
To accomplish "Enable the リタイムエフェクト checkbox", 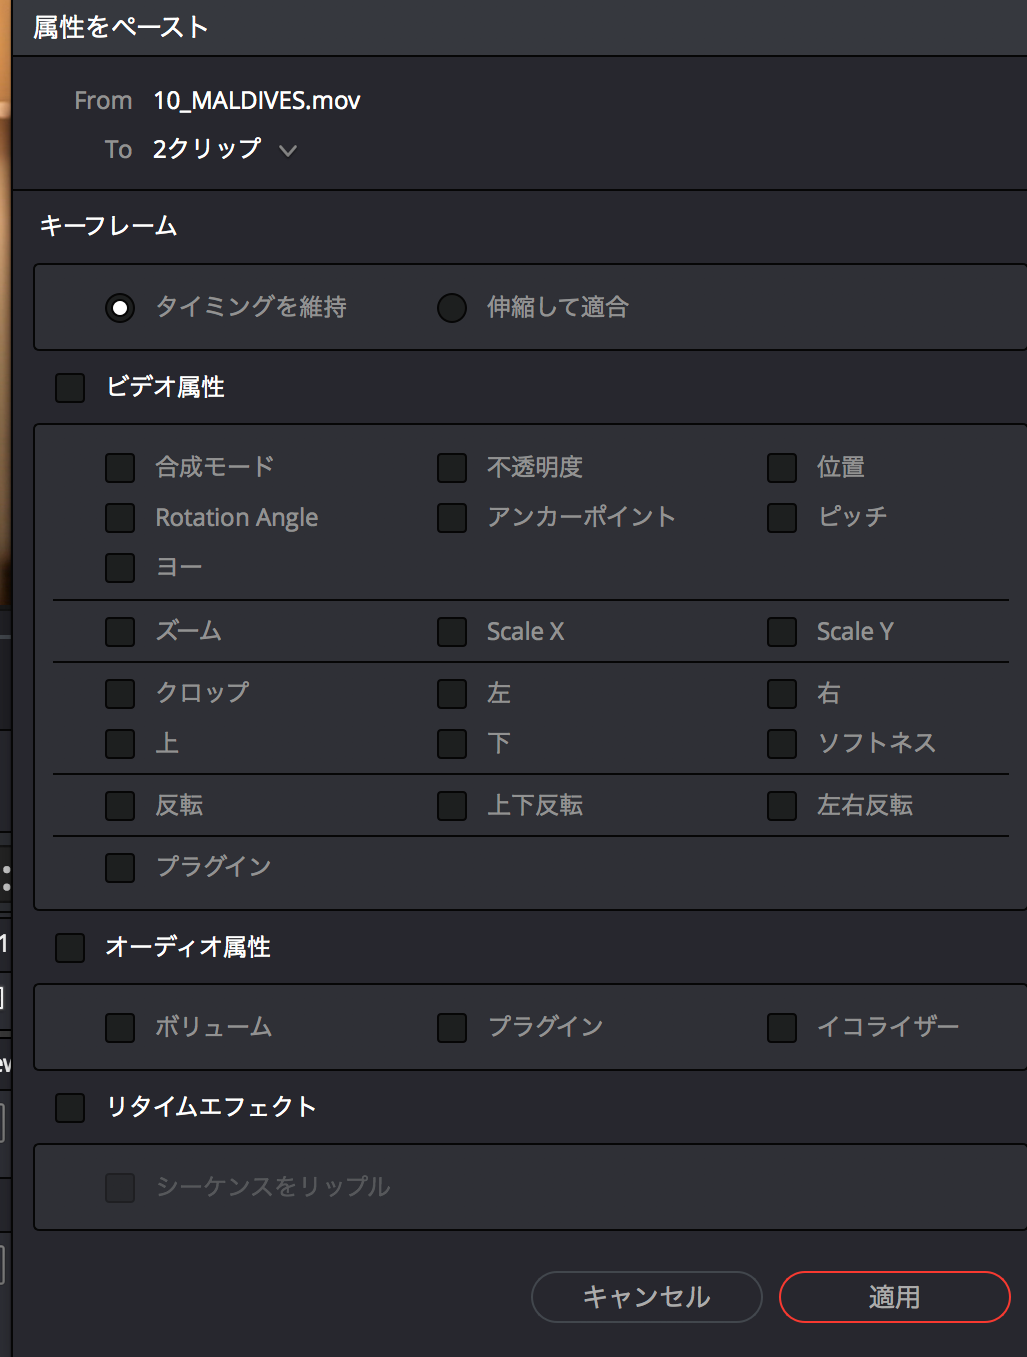I will pos(70,1108).
